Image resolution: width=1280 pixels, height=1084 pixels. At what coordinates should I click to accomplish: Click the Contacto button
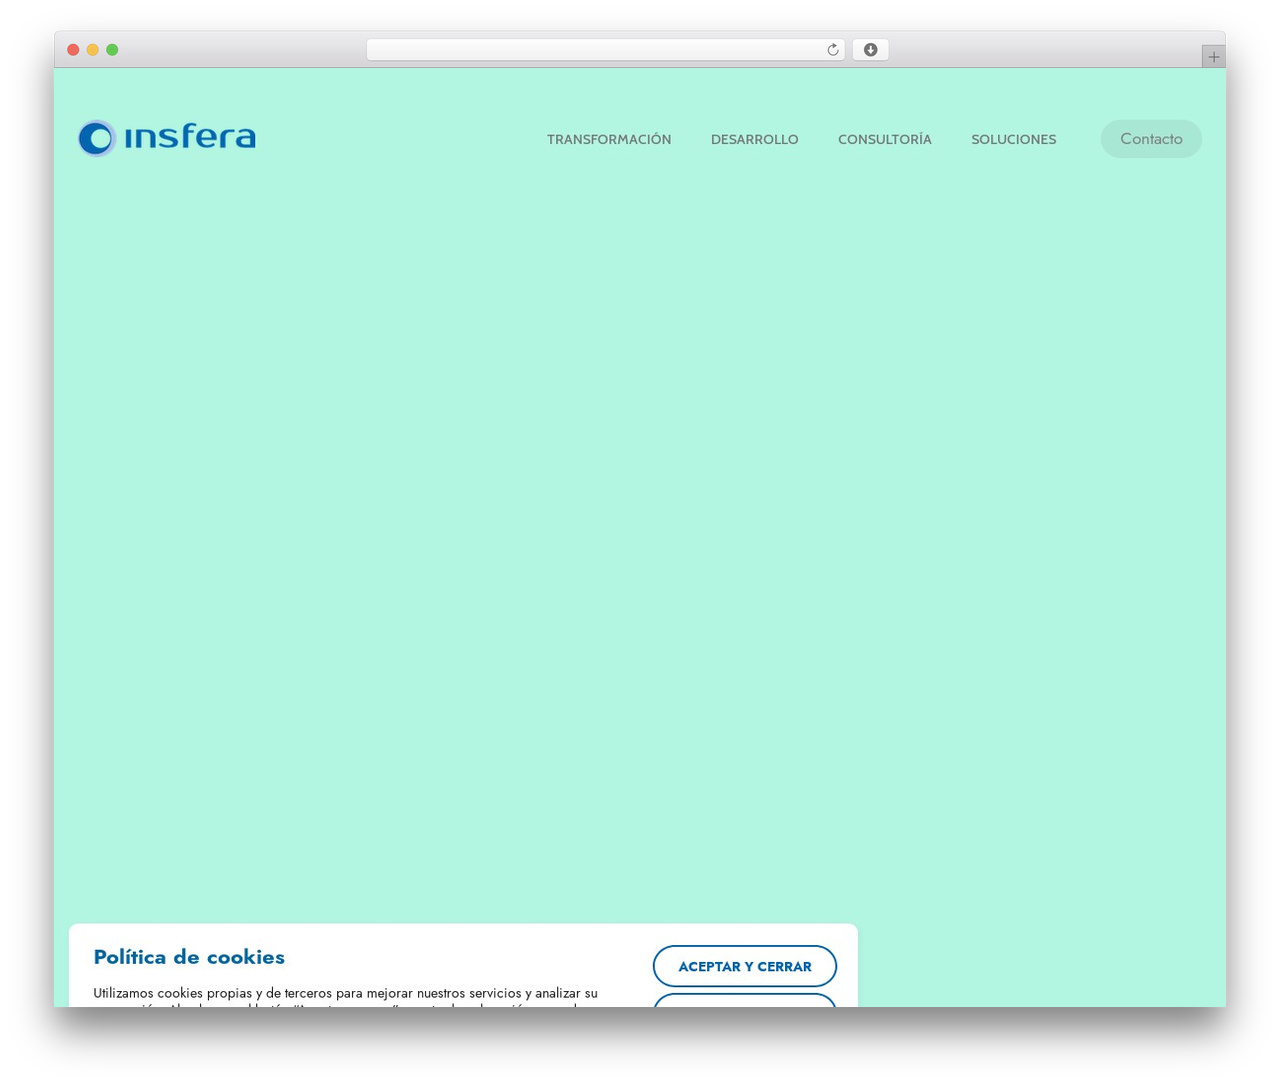pyautogui.click(x=1151, y=139)
